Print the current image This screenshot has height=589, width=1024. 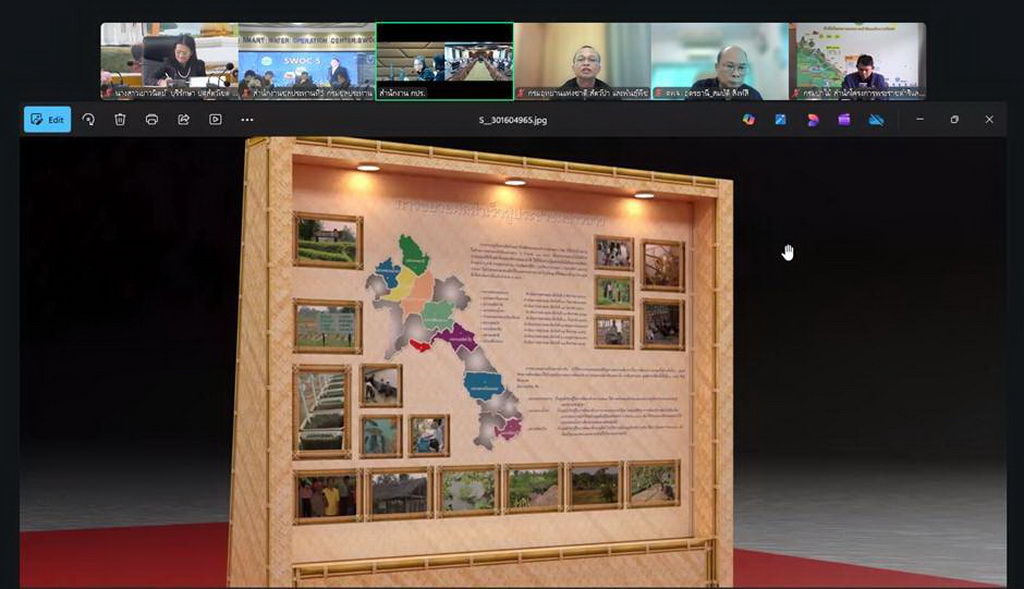pos(152,119)
